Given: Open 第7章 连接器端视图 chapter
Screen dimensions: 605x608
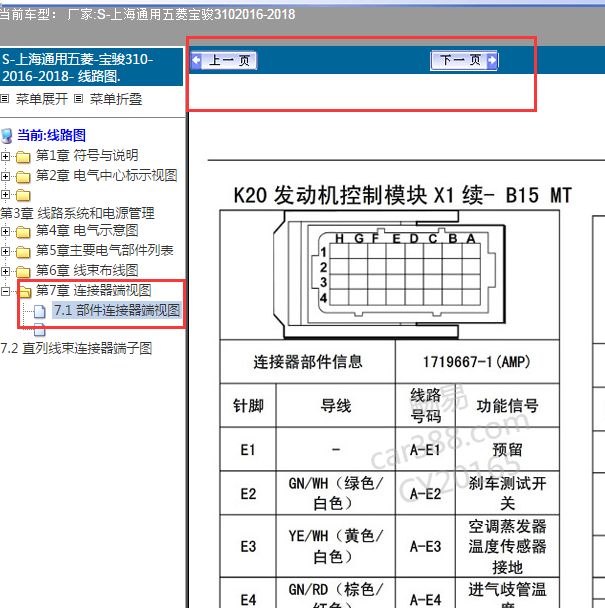Looking at the screenshot, I should (x=93, y=290).
